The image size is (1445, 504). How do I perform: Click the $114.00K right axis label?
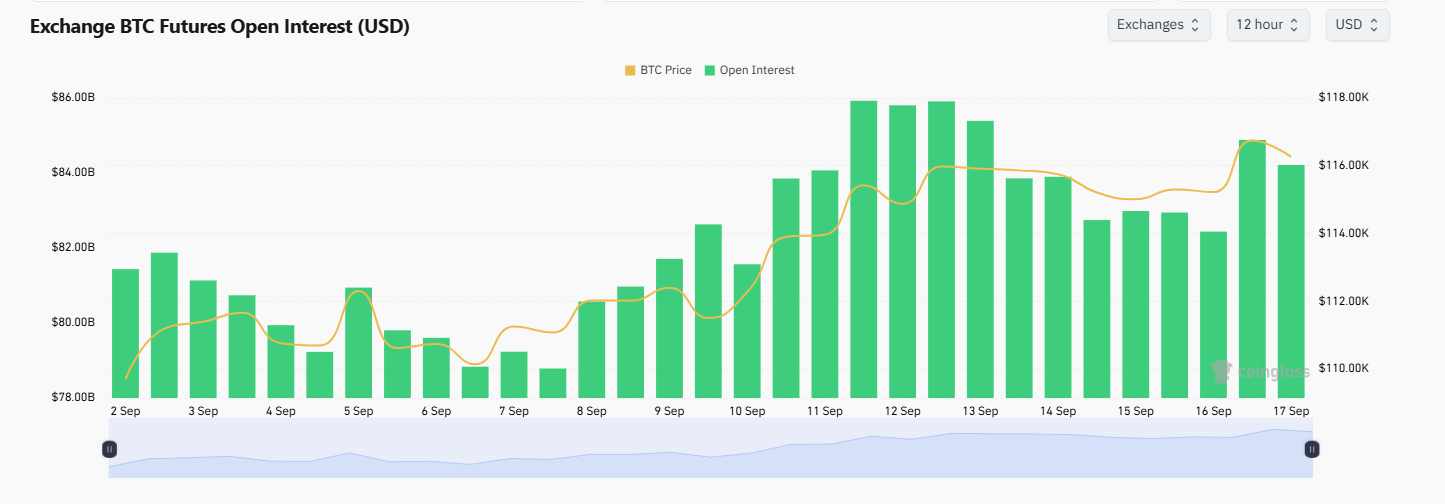tap(1344, 233)
